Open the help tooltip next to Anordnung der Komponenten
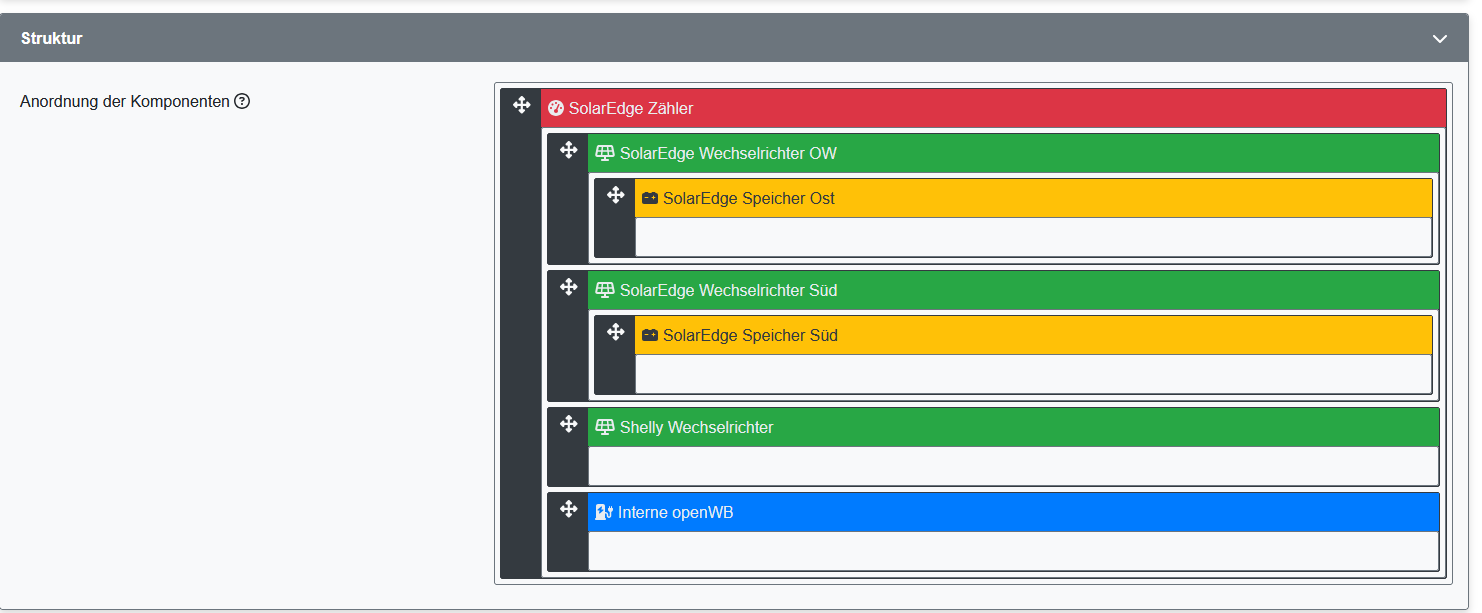 pyautogui.click(x=241, y=101)
